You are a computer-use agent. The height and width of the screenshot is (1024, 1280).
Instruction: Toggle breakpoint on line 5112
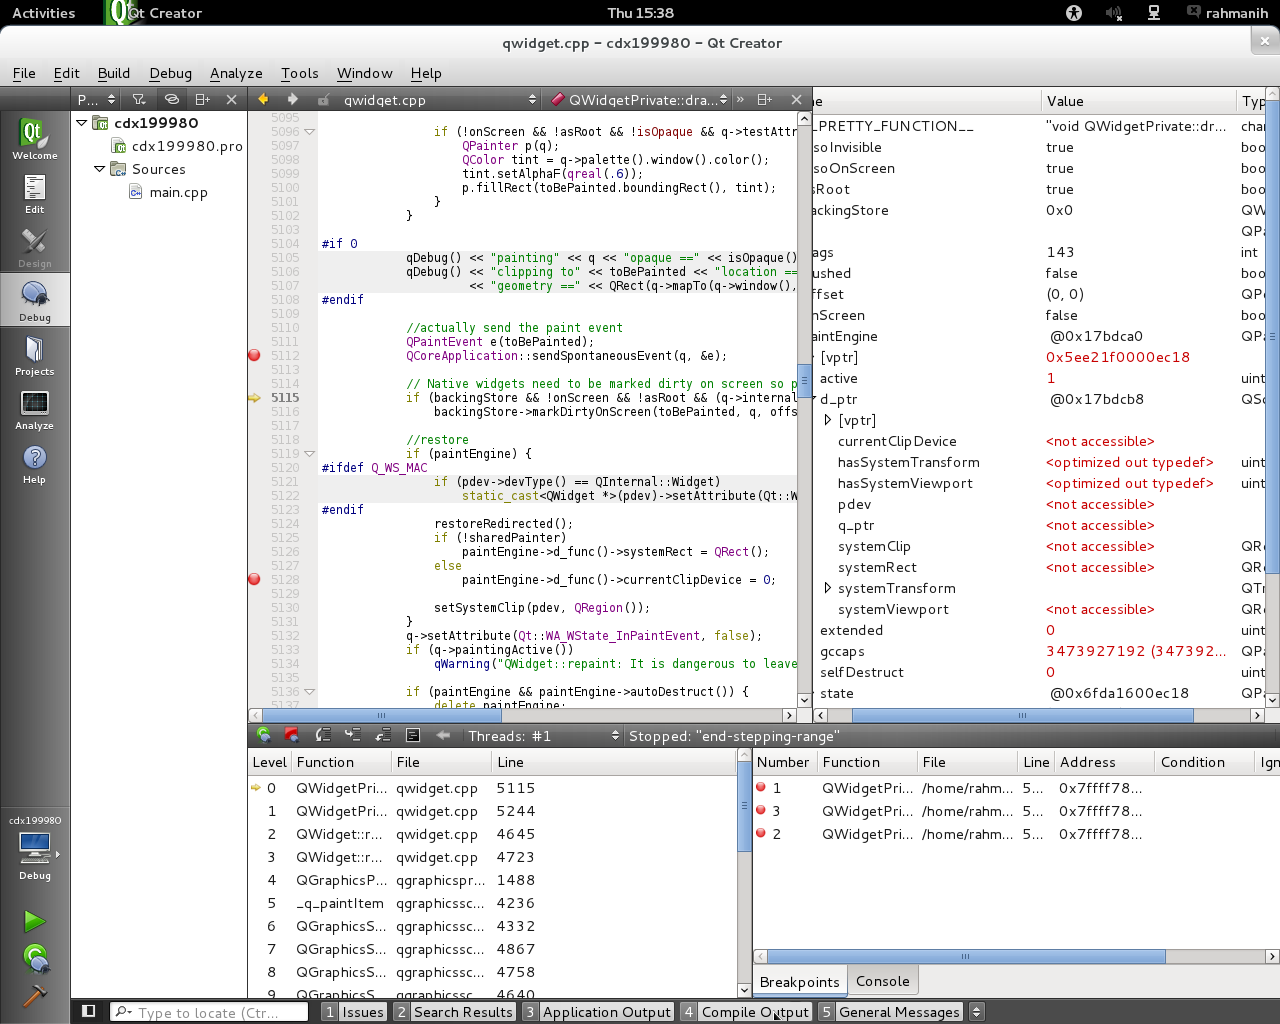[x=254, y=356]
